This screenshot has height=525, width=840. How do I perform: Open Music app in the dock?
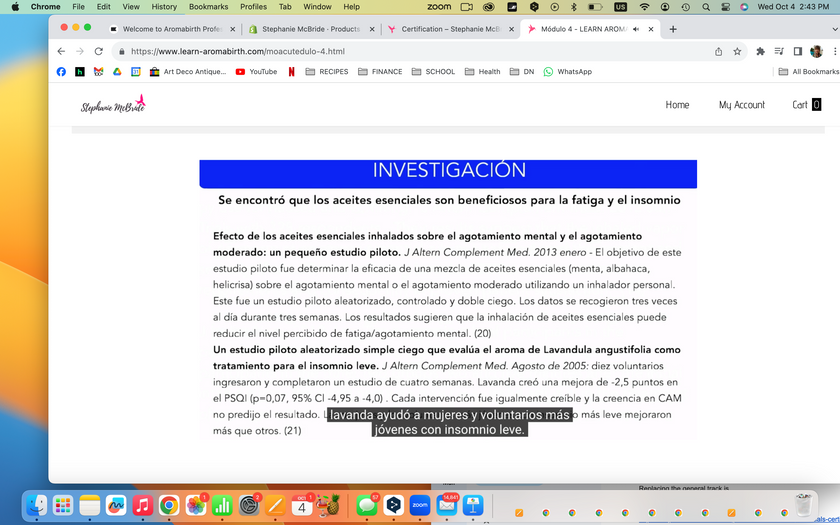142,506
